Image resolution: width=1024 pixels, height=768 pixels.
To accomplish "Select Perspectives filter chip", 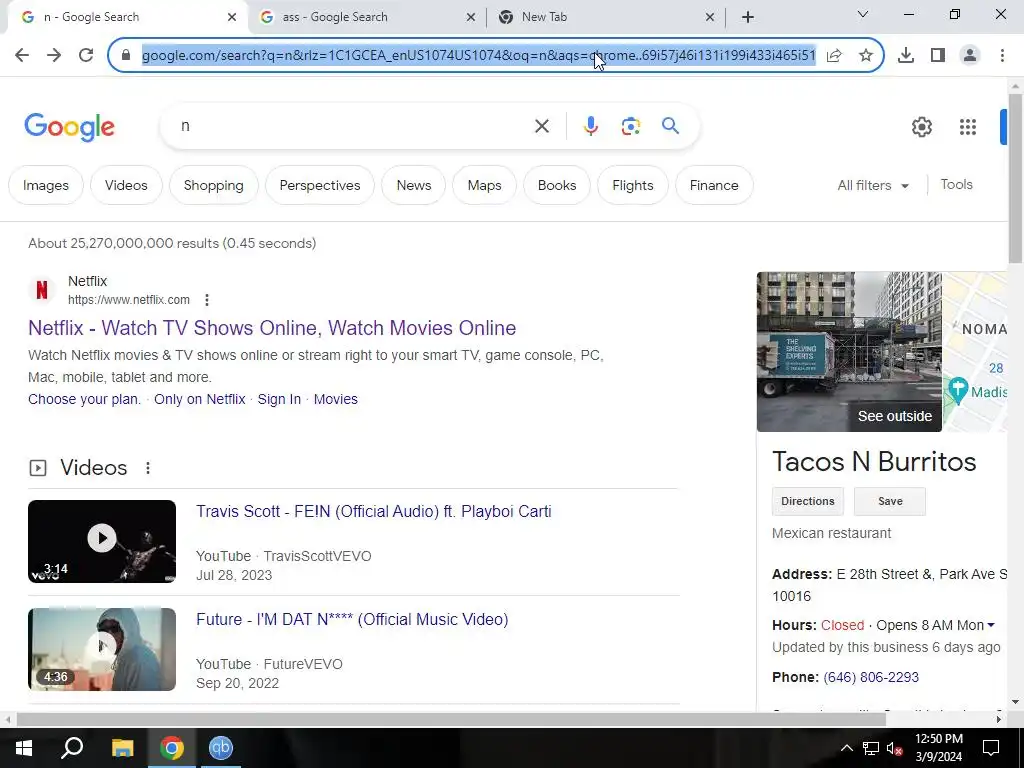I will coord(320,185).
